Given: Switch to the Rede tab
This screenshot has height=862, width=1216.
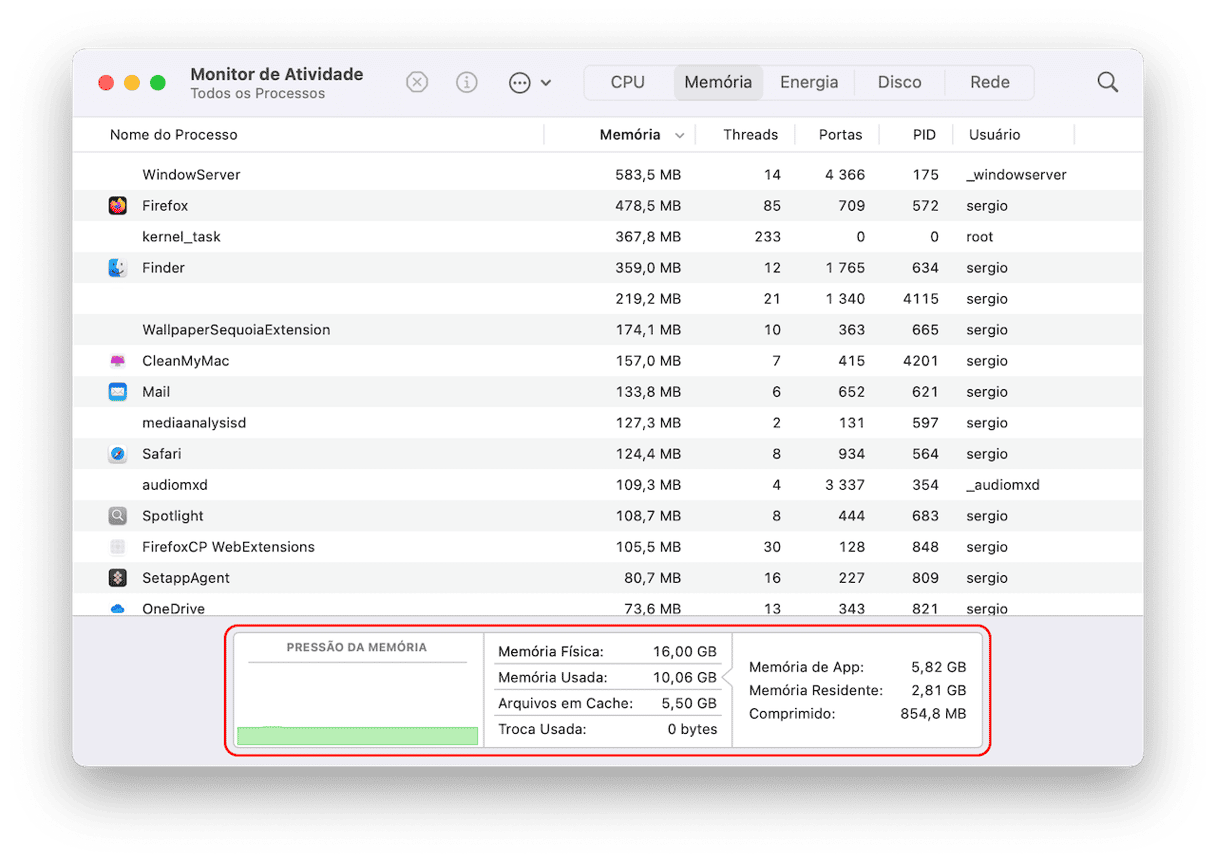Looking at the screenshot, I should [x=990, y=83].
